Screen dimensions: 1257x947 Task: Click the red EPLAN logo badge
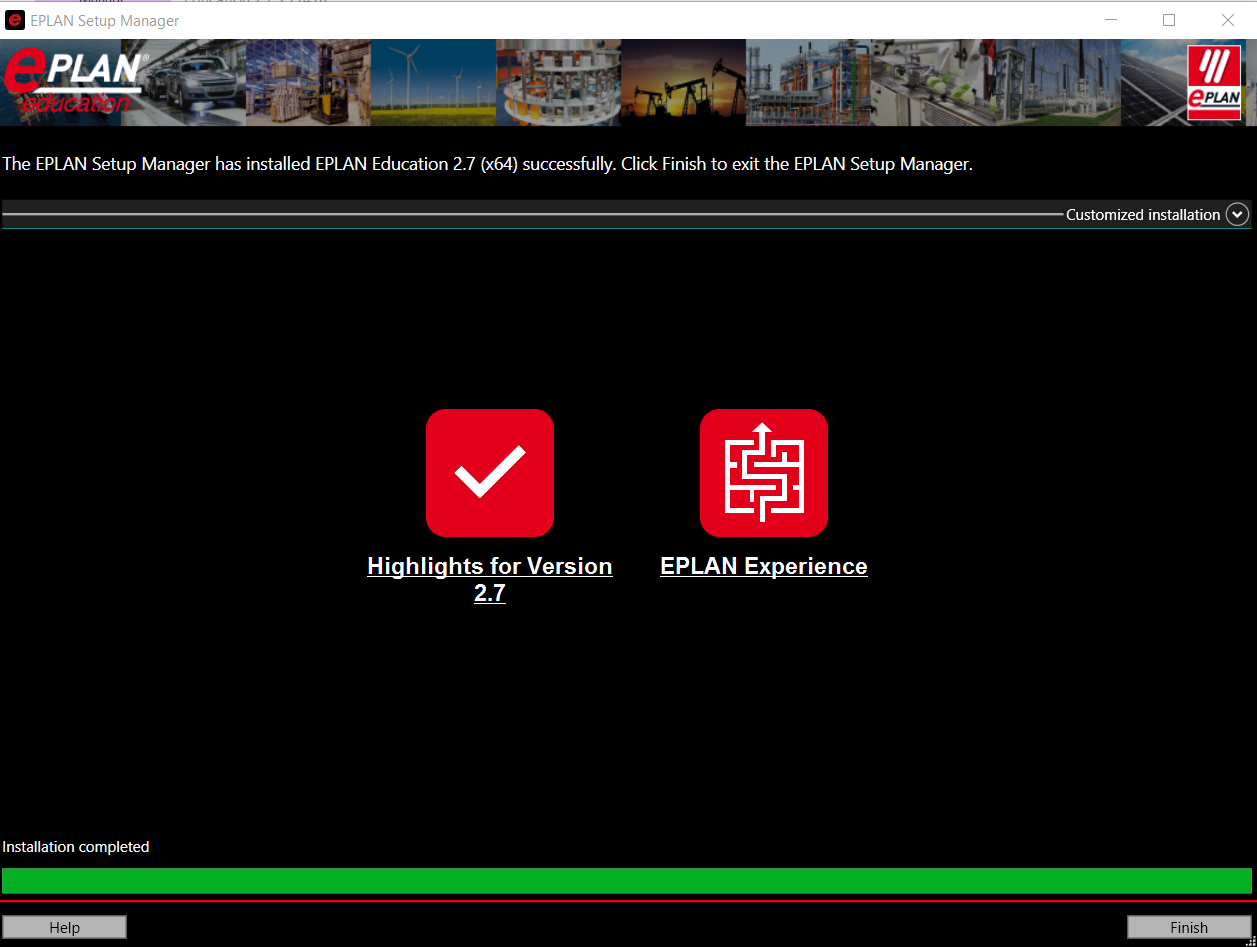1213,82
